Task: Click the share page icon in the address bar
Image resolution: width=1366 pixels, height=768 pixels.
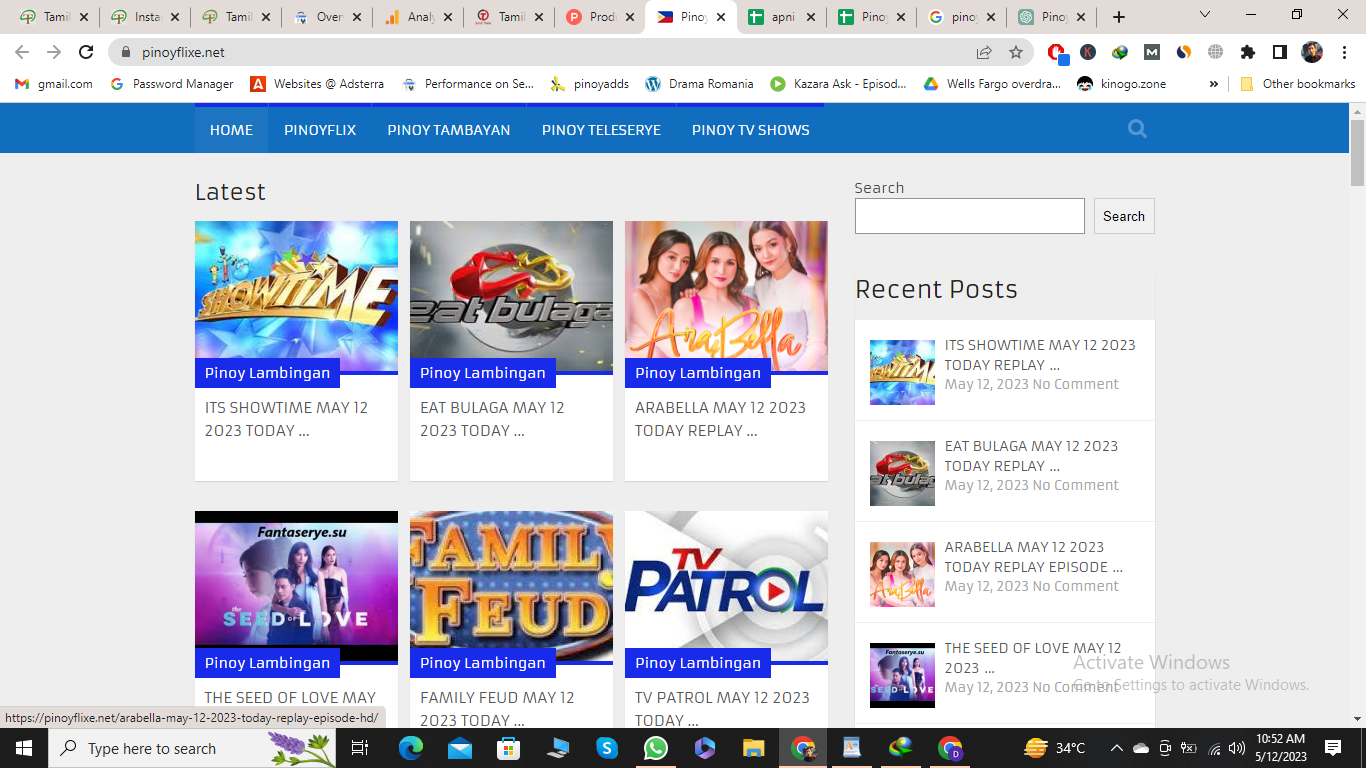Action: coord(984,52)
